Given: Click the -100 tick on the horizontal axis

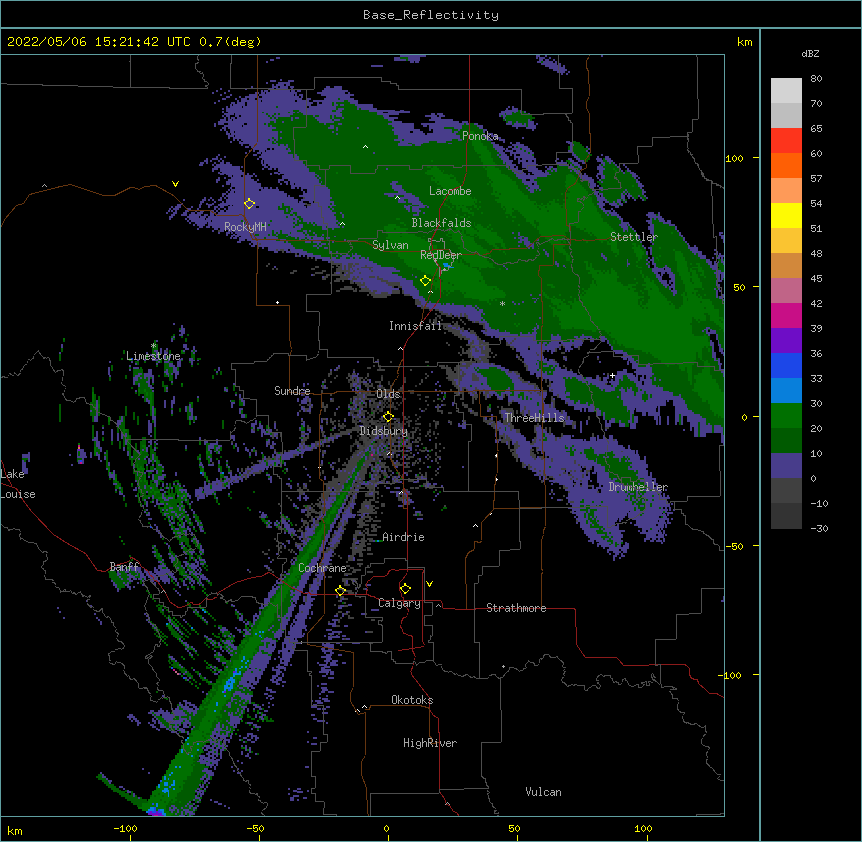Looking at the screenshot, I should click(x=126, y=828).
